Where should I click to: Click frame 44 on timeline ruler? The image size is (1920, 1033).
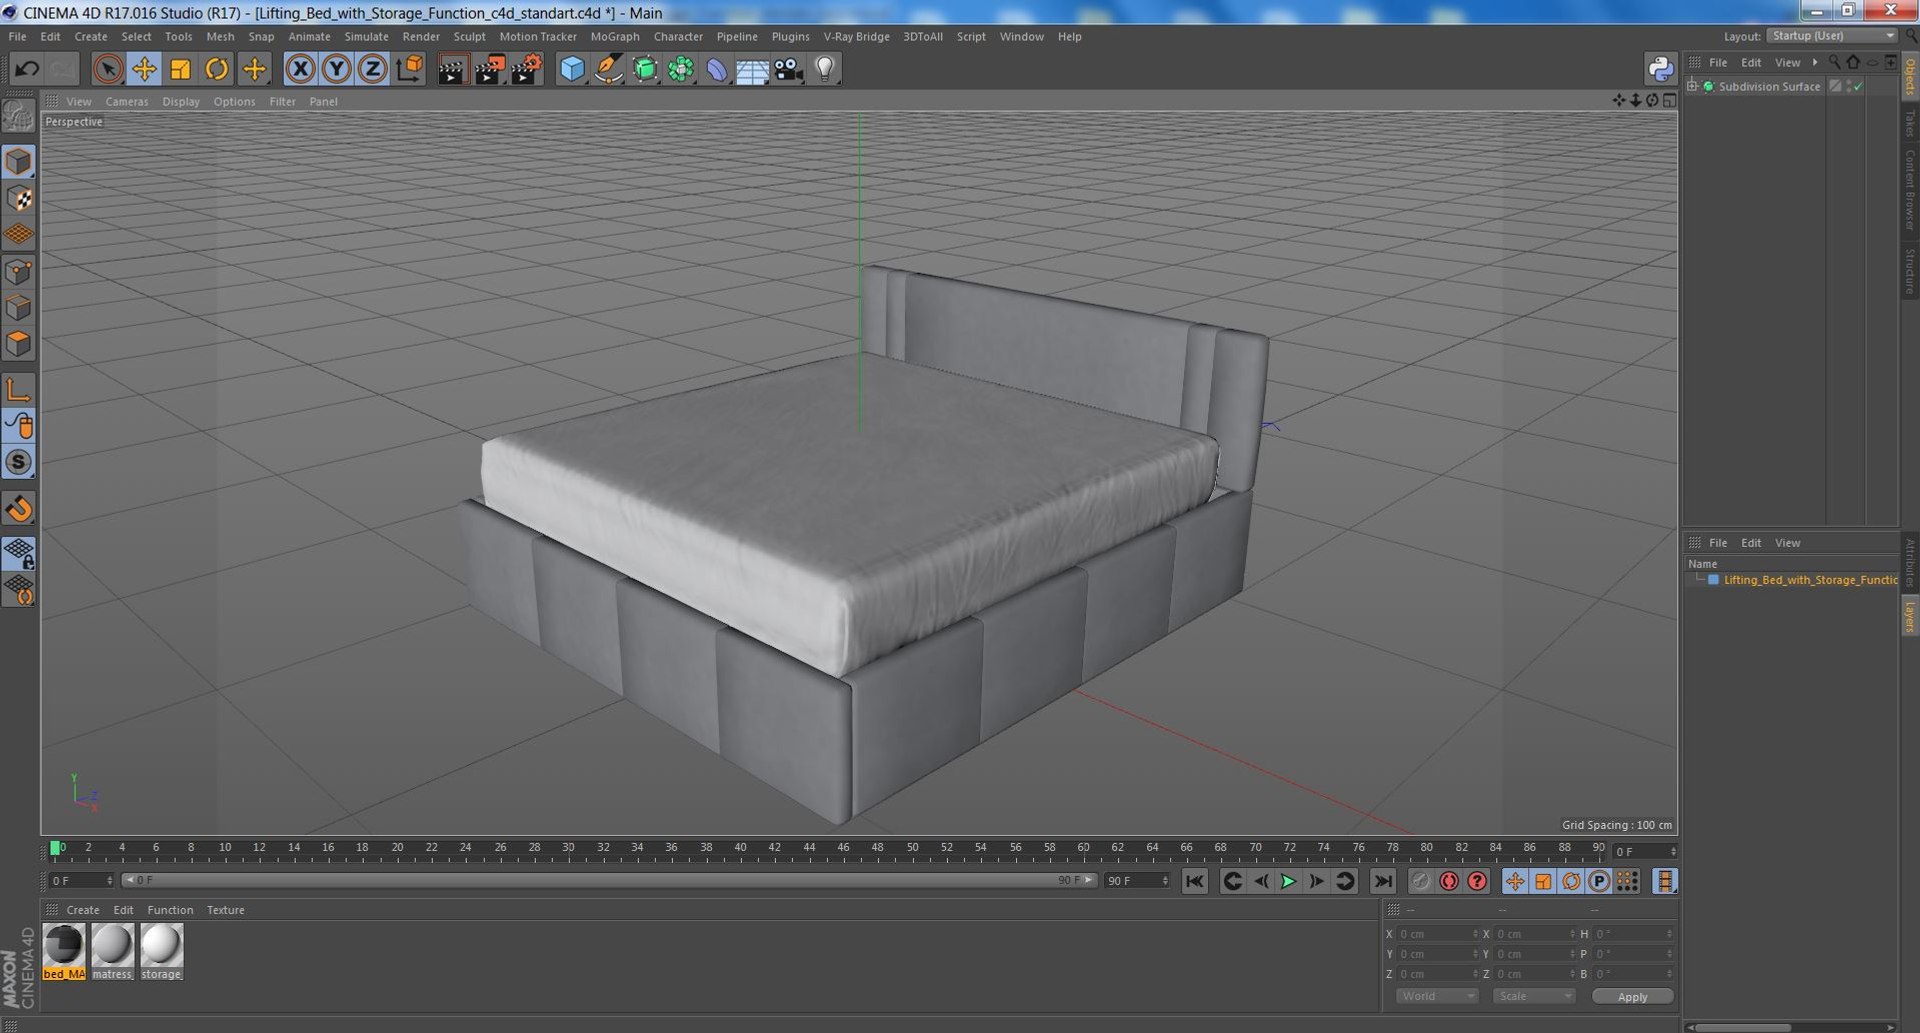(809, 848)
